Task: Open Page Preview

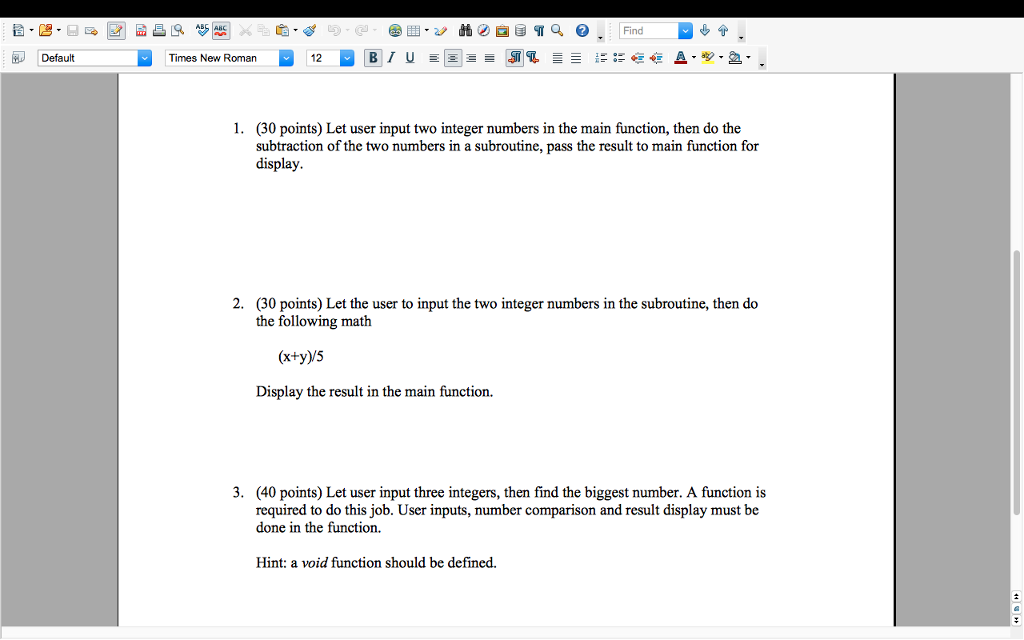Action: tap(177, 31)
